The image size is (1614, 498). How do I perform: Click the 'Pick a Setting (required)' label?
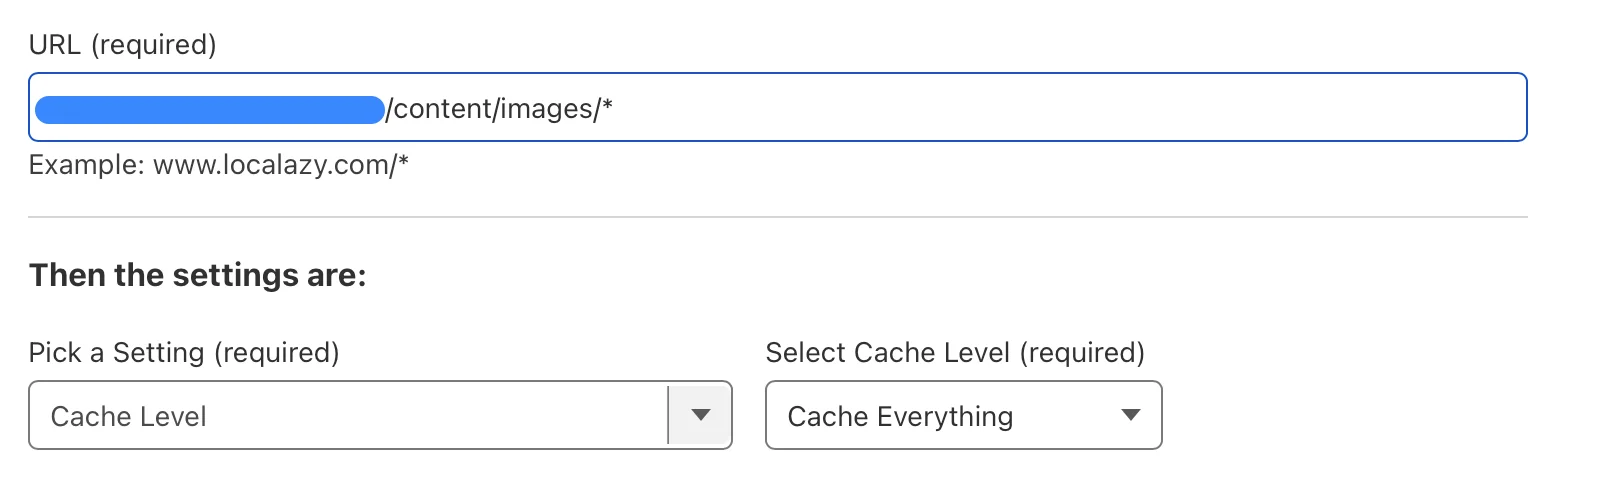pos(184,353)
